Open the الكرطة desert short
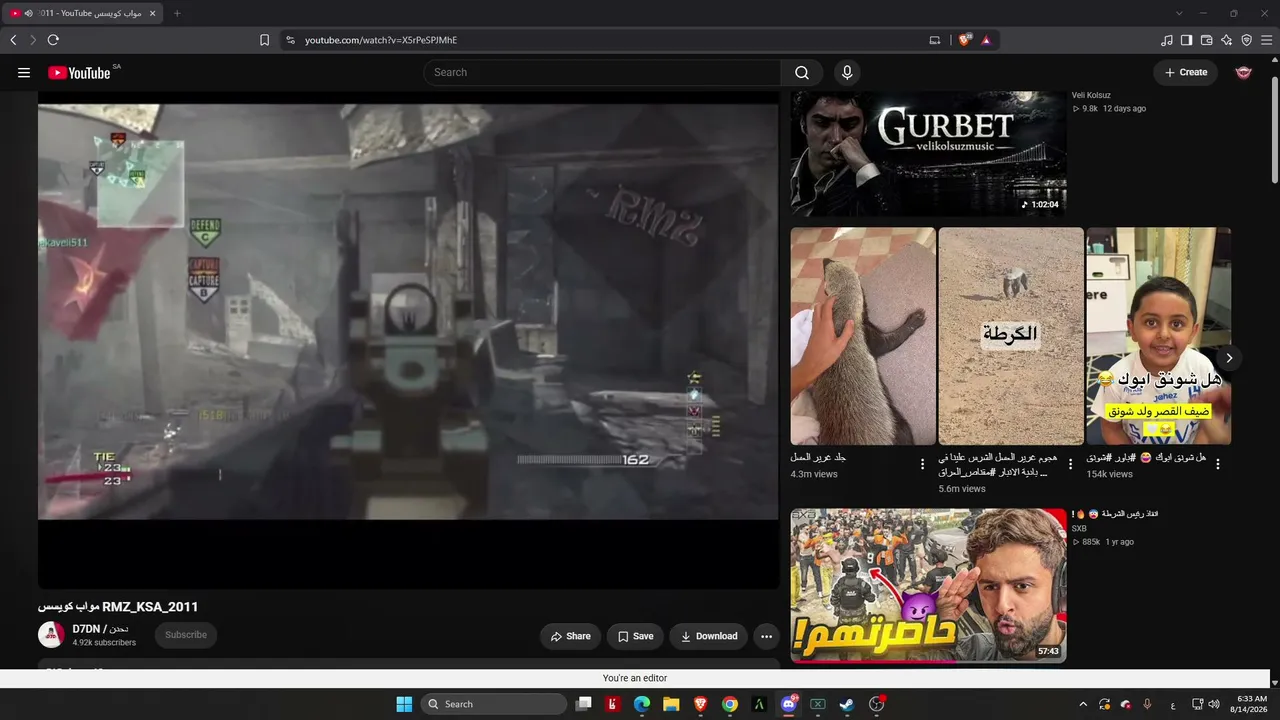1280x720 pixels. (x=1011, y=336)
